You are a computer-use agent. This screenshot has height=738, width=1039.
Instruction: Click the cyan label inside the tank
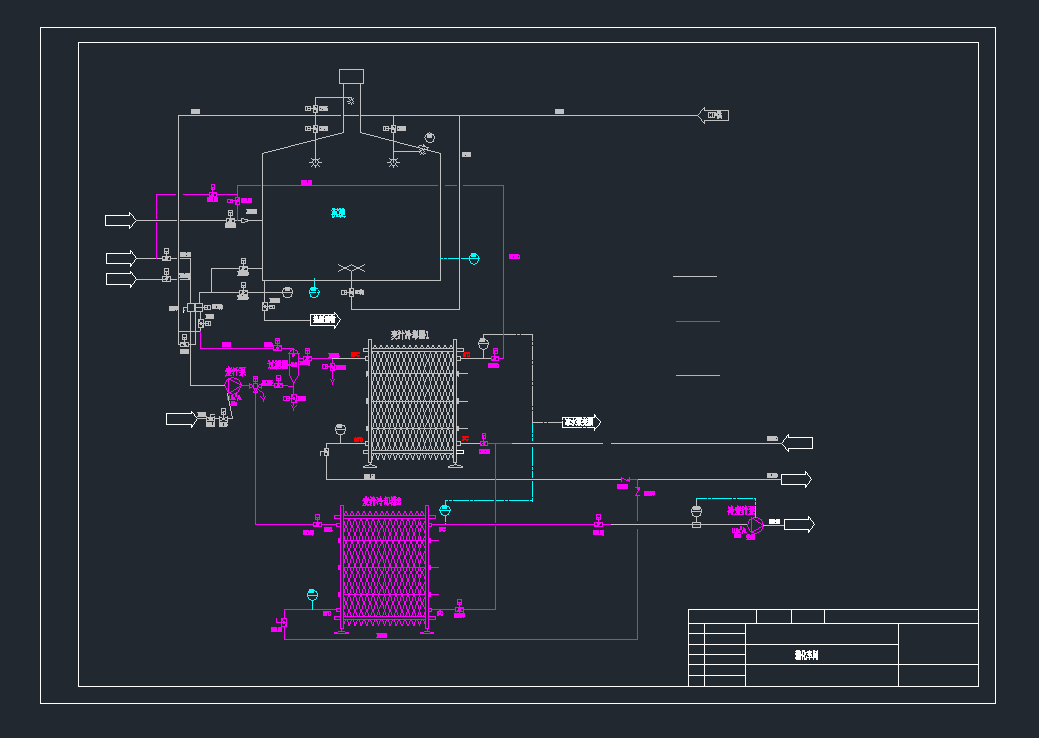pyautogui.click(x=338, y=213)
